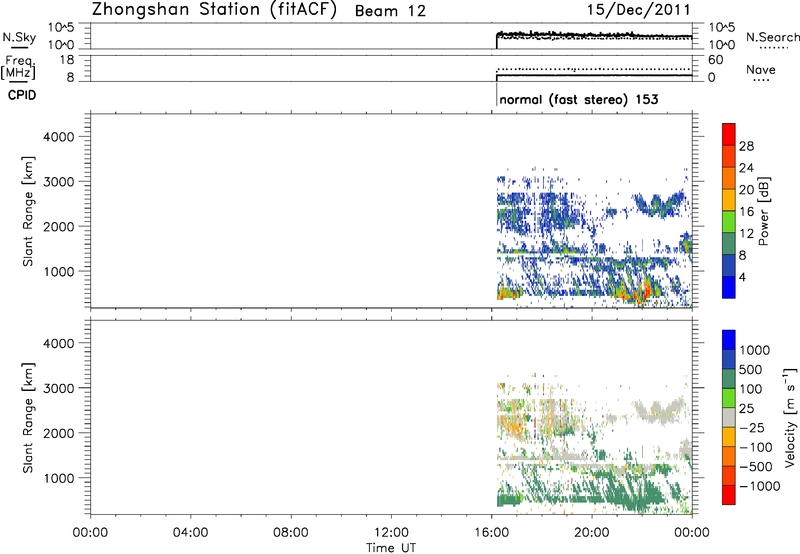Click the 'Time UT' axis label
Image resolution: width=800 pixels, height=554 pixels.
(391, 548)
